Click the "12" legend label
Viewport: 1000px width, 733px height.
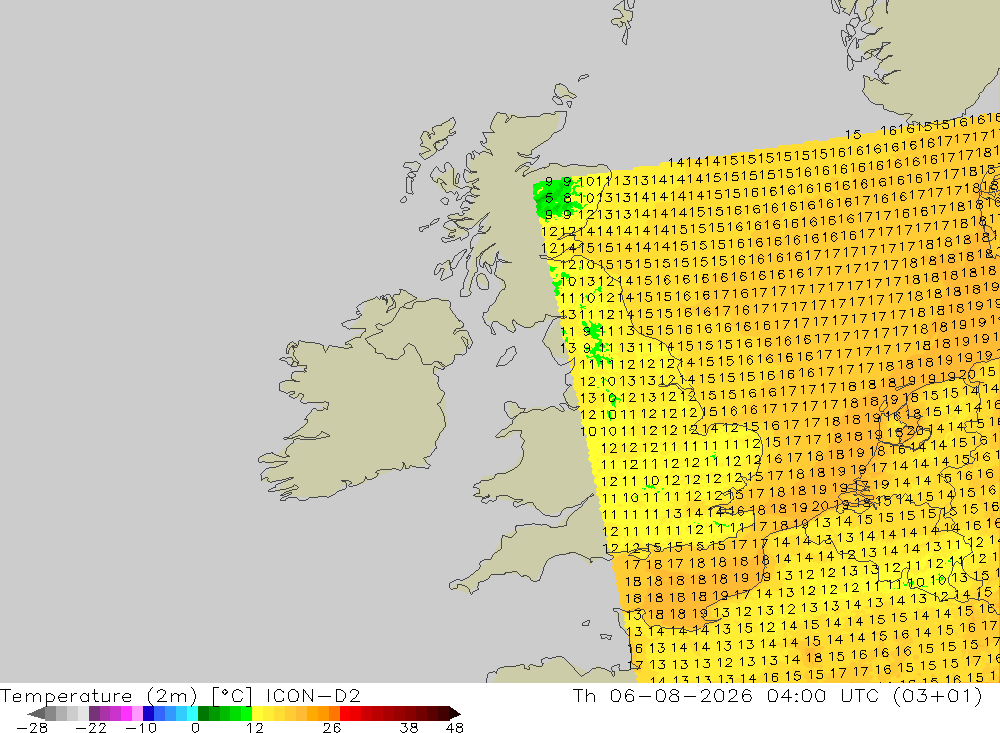pos(255,727)
